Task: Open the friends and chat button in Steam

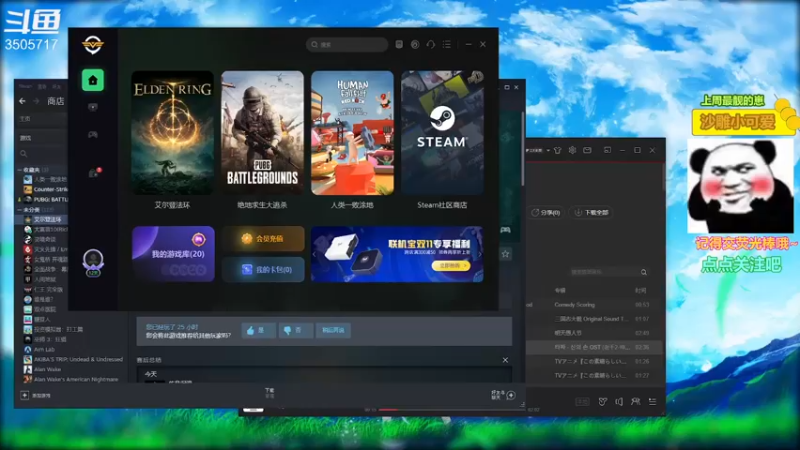Action: point(504,395)
